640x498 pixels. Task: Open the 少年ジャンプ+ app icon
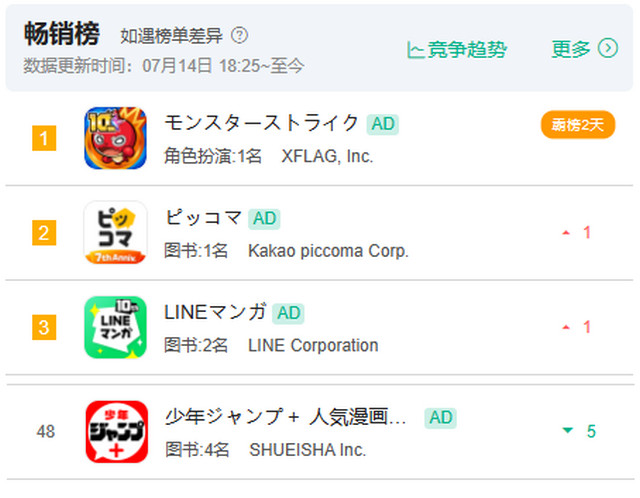[117, 431]
